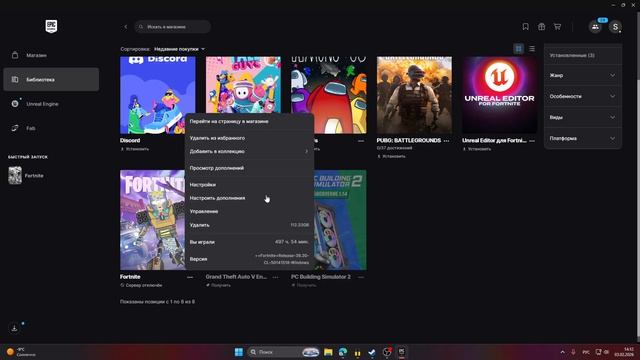Click the PUBG: BATTLEGROUNDS cover thumbnail
The width and height of the screenshot is (640, 360).
pos(414,95)
